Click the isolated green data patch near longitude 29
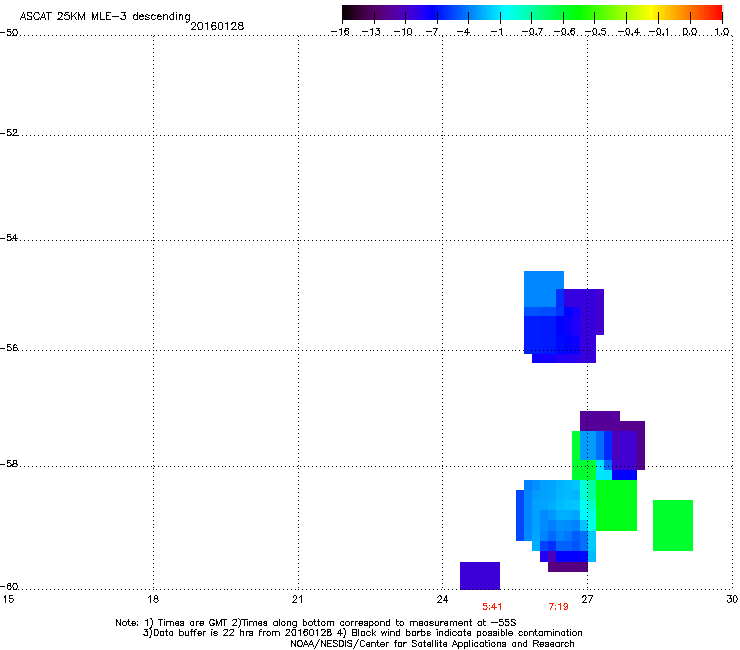The image size is (740, 650). coord(673,525)
